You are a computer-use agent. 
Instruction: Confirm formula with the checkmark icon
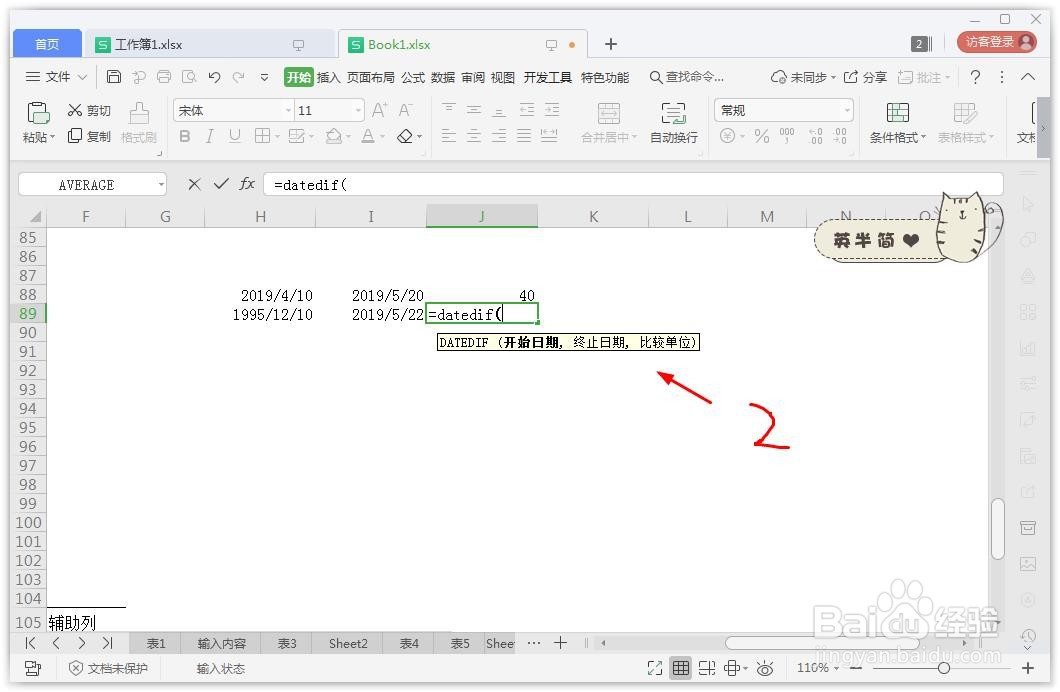pyautogui.click(x=219, y=184)
